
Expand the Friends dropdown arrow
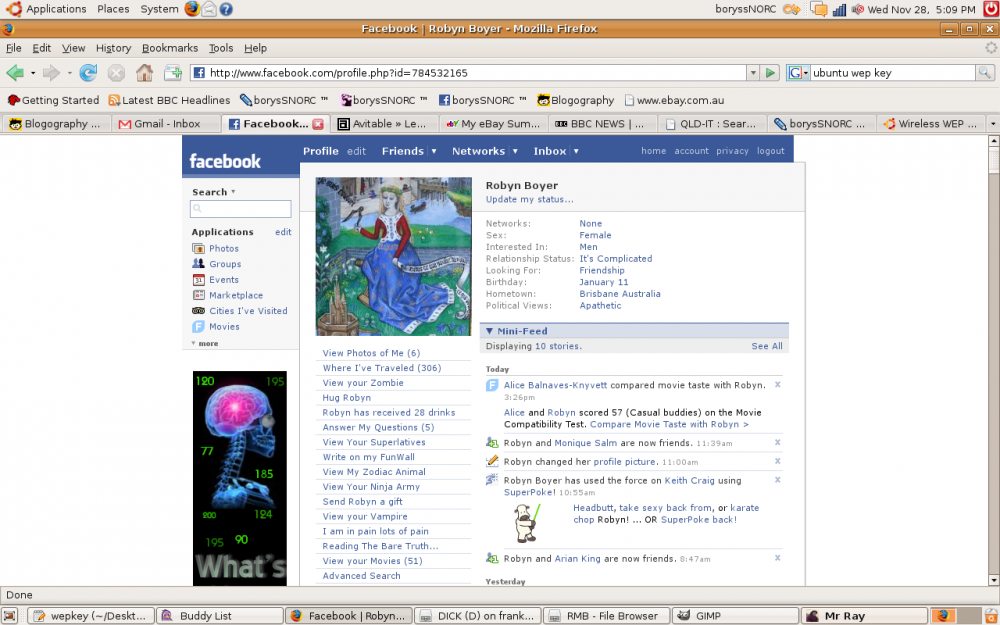pos(434,151)
